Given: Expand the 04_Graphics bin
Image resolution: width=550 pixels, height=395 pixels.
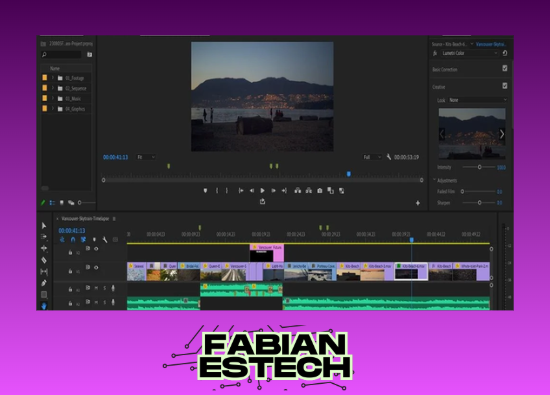Looking at the screenshot, I should click(x=53, y=109).
